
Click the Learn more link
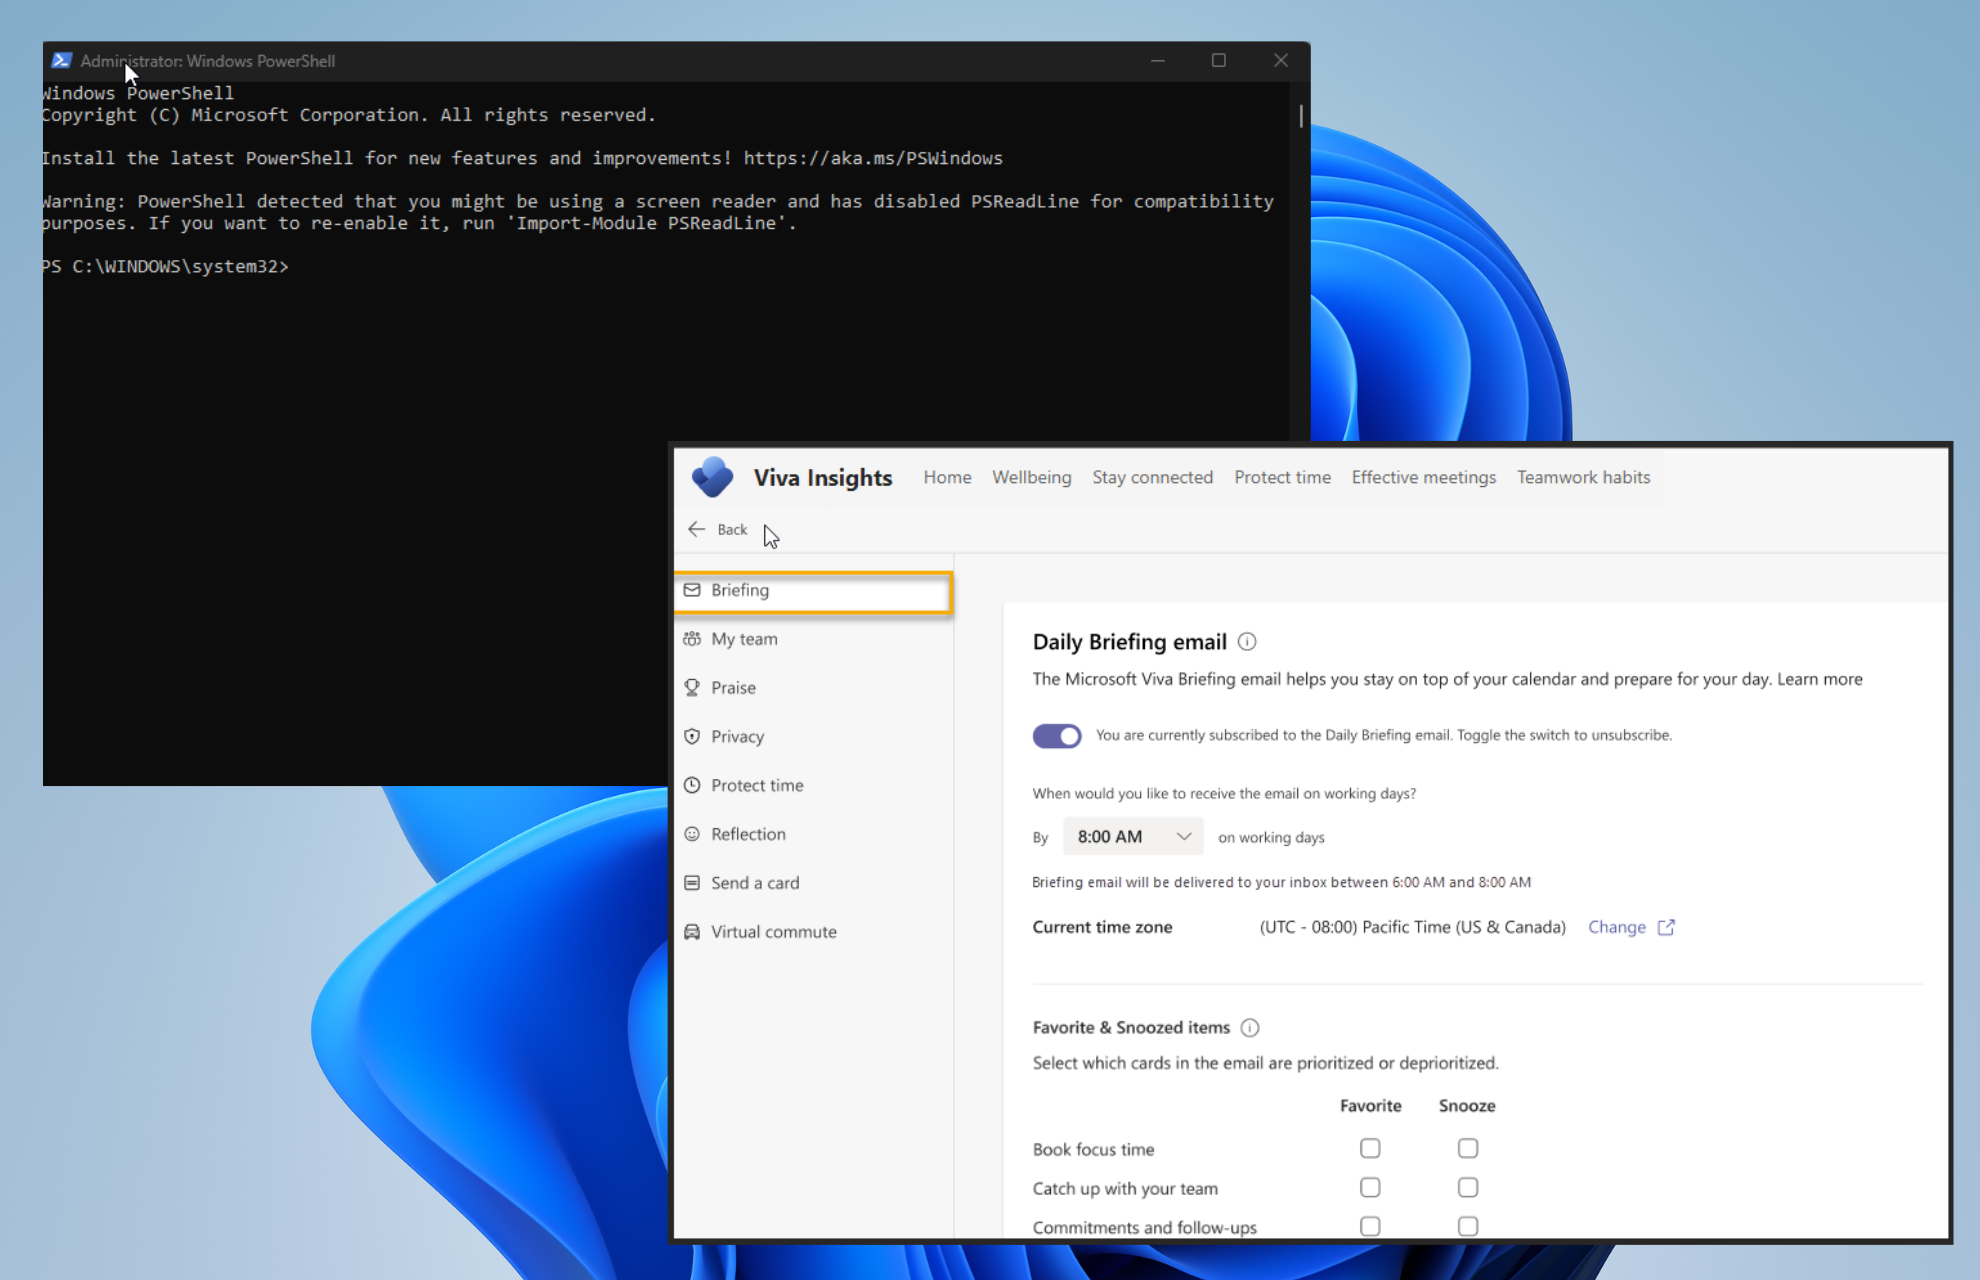pyautogui.click(x=1819, y=679)
